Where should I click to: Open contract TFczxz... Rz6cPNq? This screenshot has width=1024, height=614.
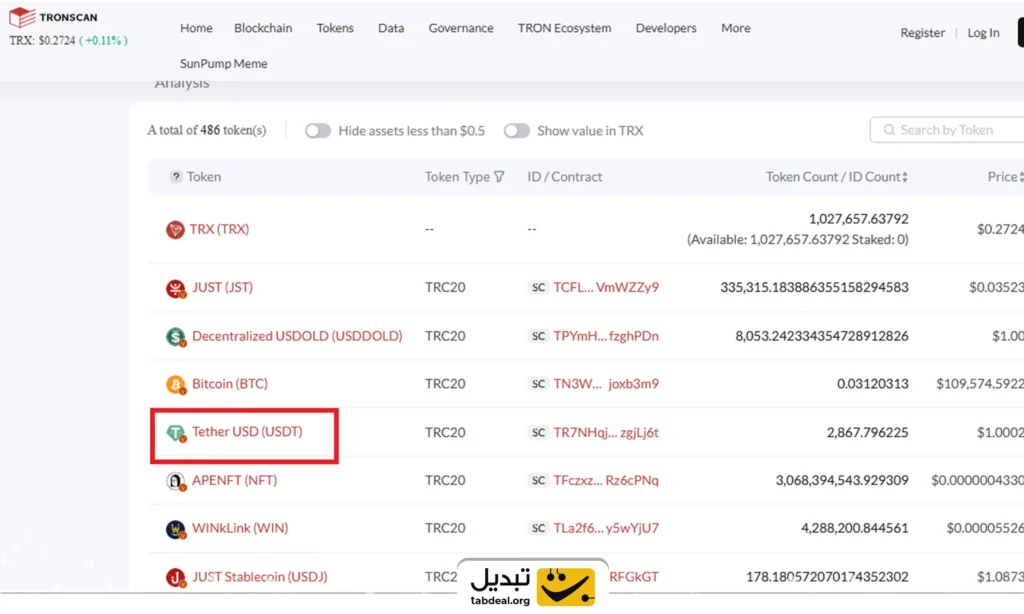(606, 480)
